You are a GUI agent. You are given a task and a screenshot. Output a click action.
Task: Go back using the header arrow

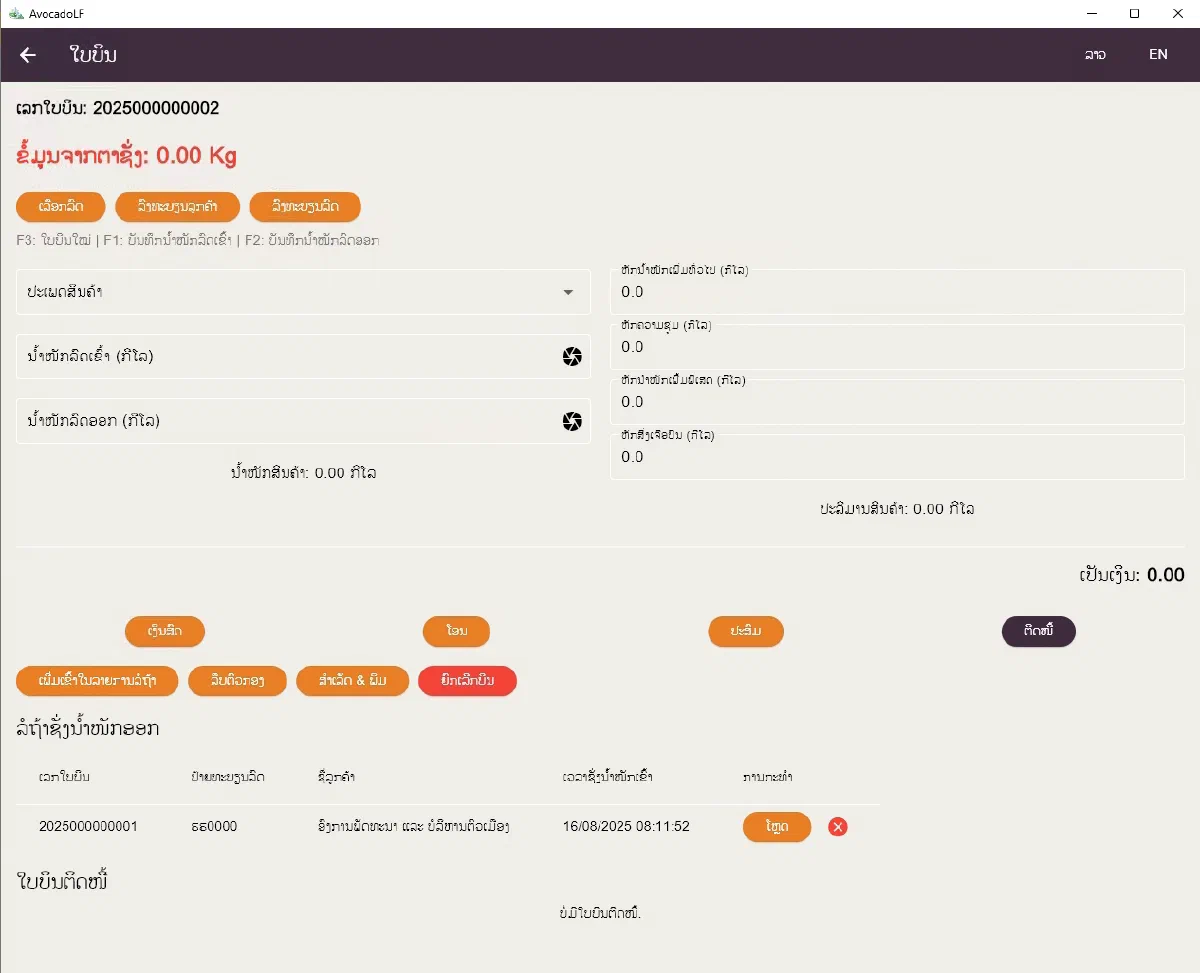(28, 55)
